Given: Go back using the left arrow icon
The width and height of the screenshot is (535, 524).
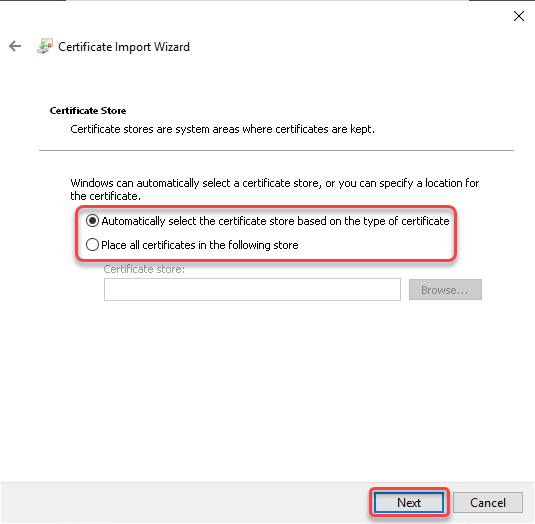Looking at the screenshot, I should click(x=15, y=46).
